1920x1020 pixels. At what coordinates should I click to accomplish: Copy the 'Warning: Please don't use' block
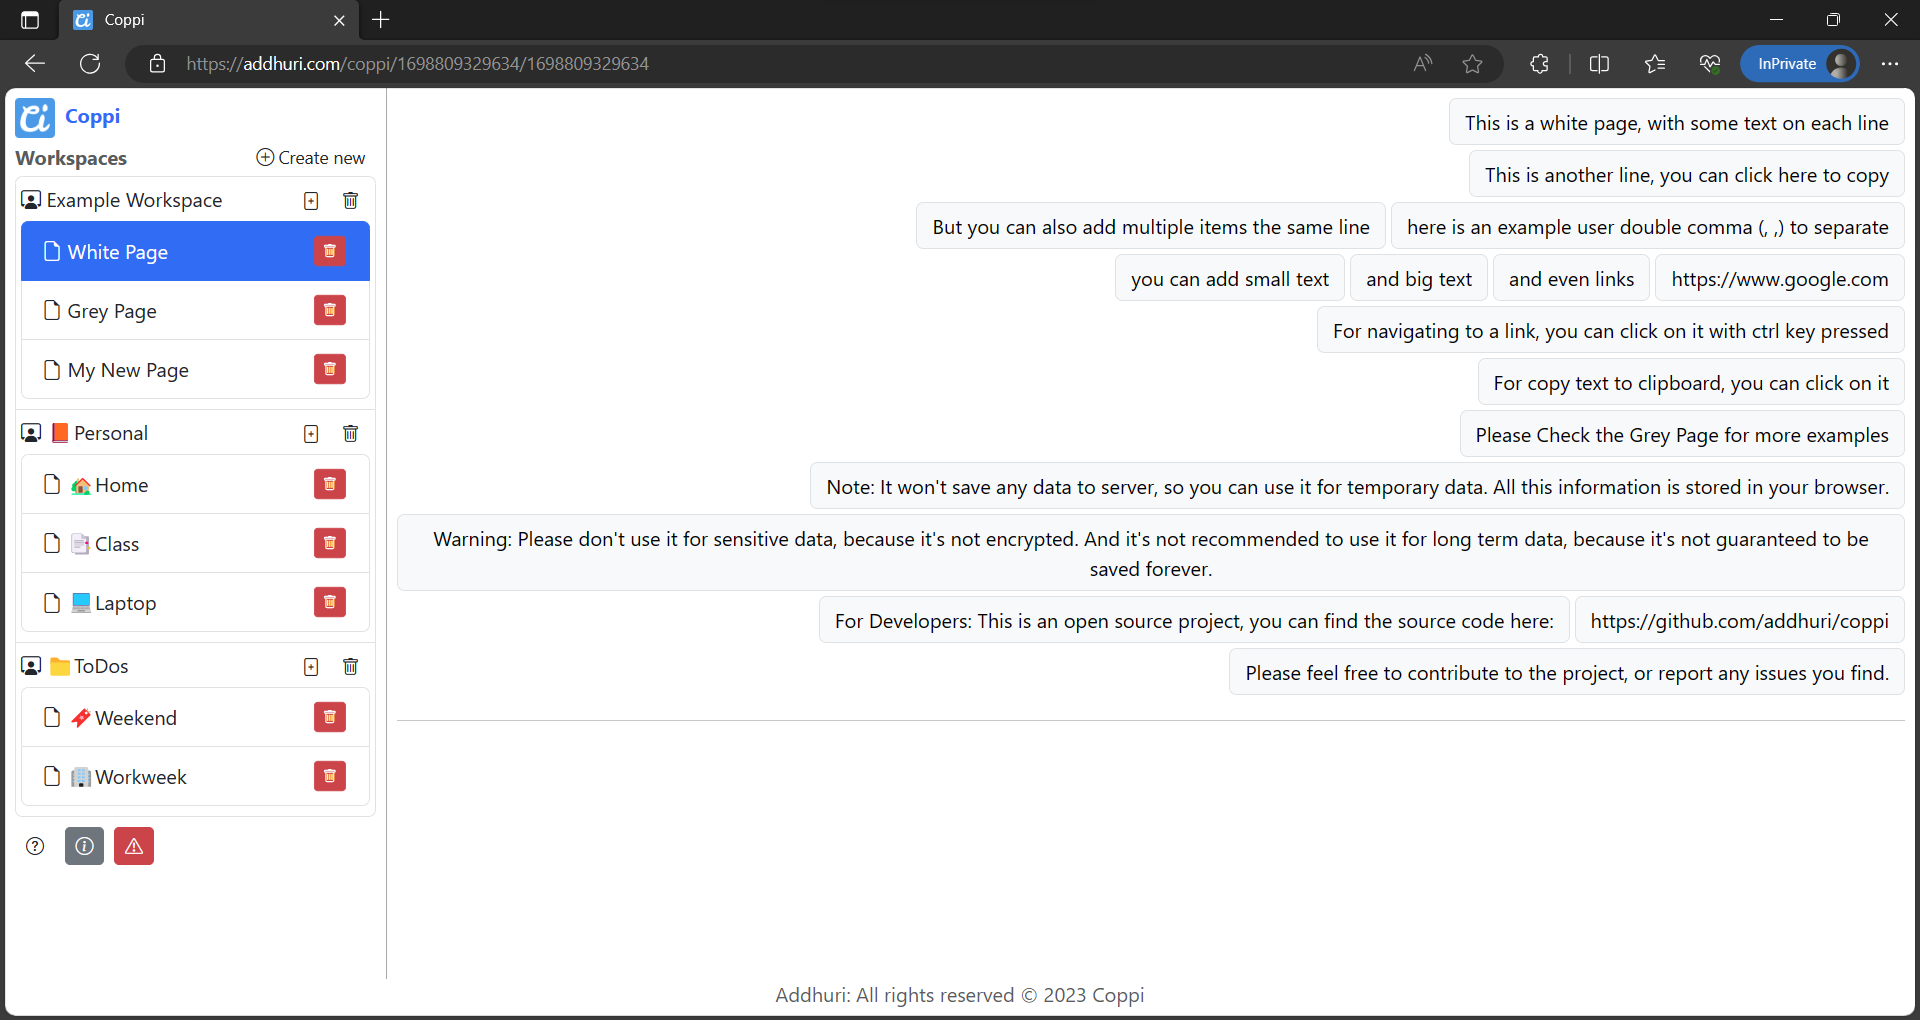tap(1151, 553)
